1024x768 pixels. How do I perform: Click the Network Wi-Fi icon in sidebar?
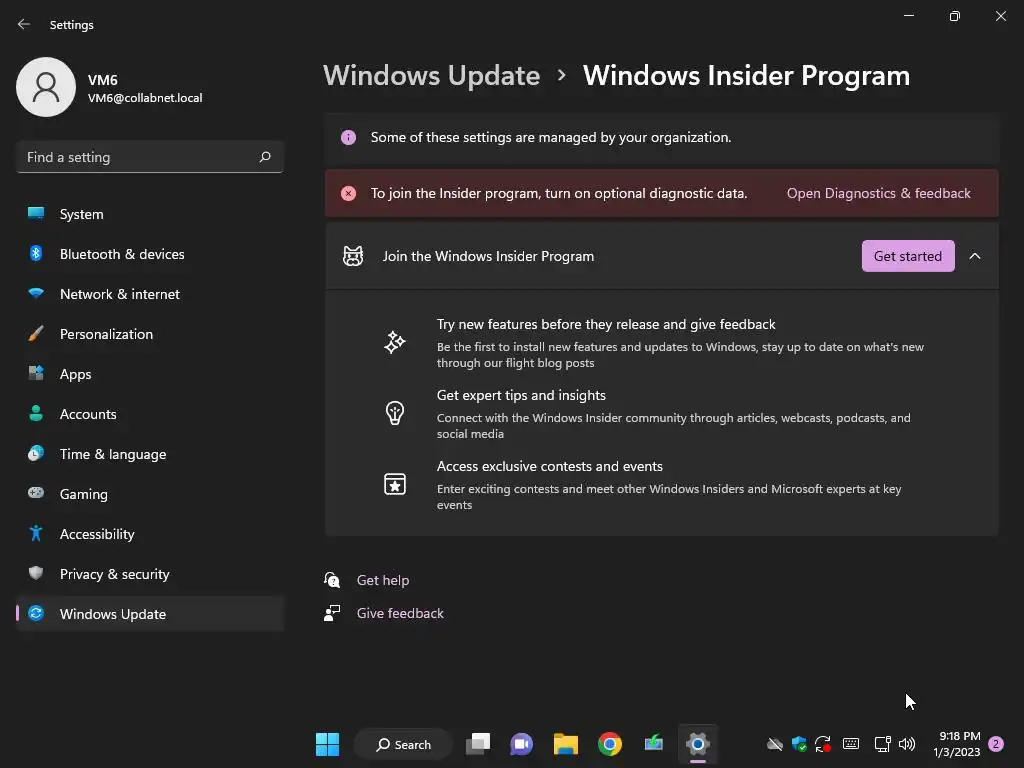pos(36,293)
